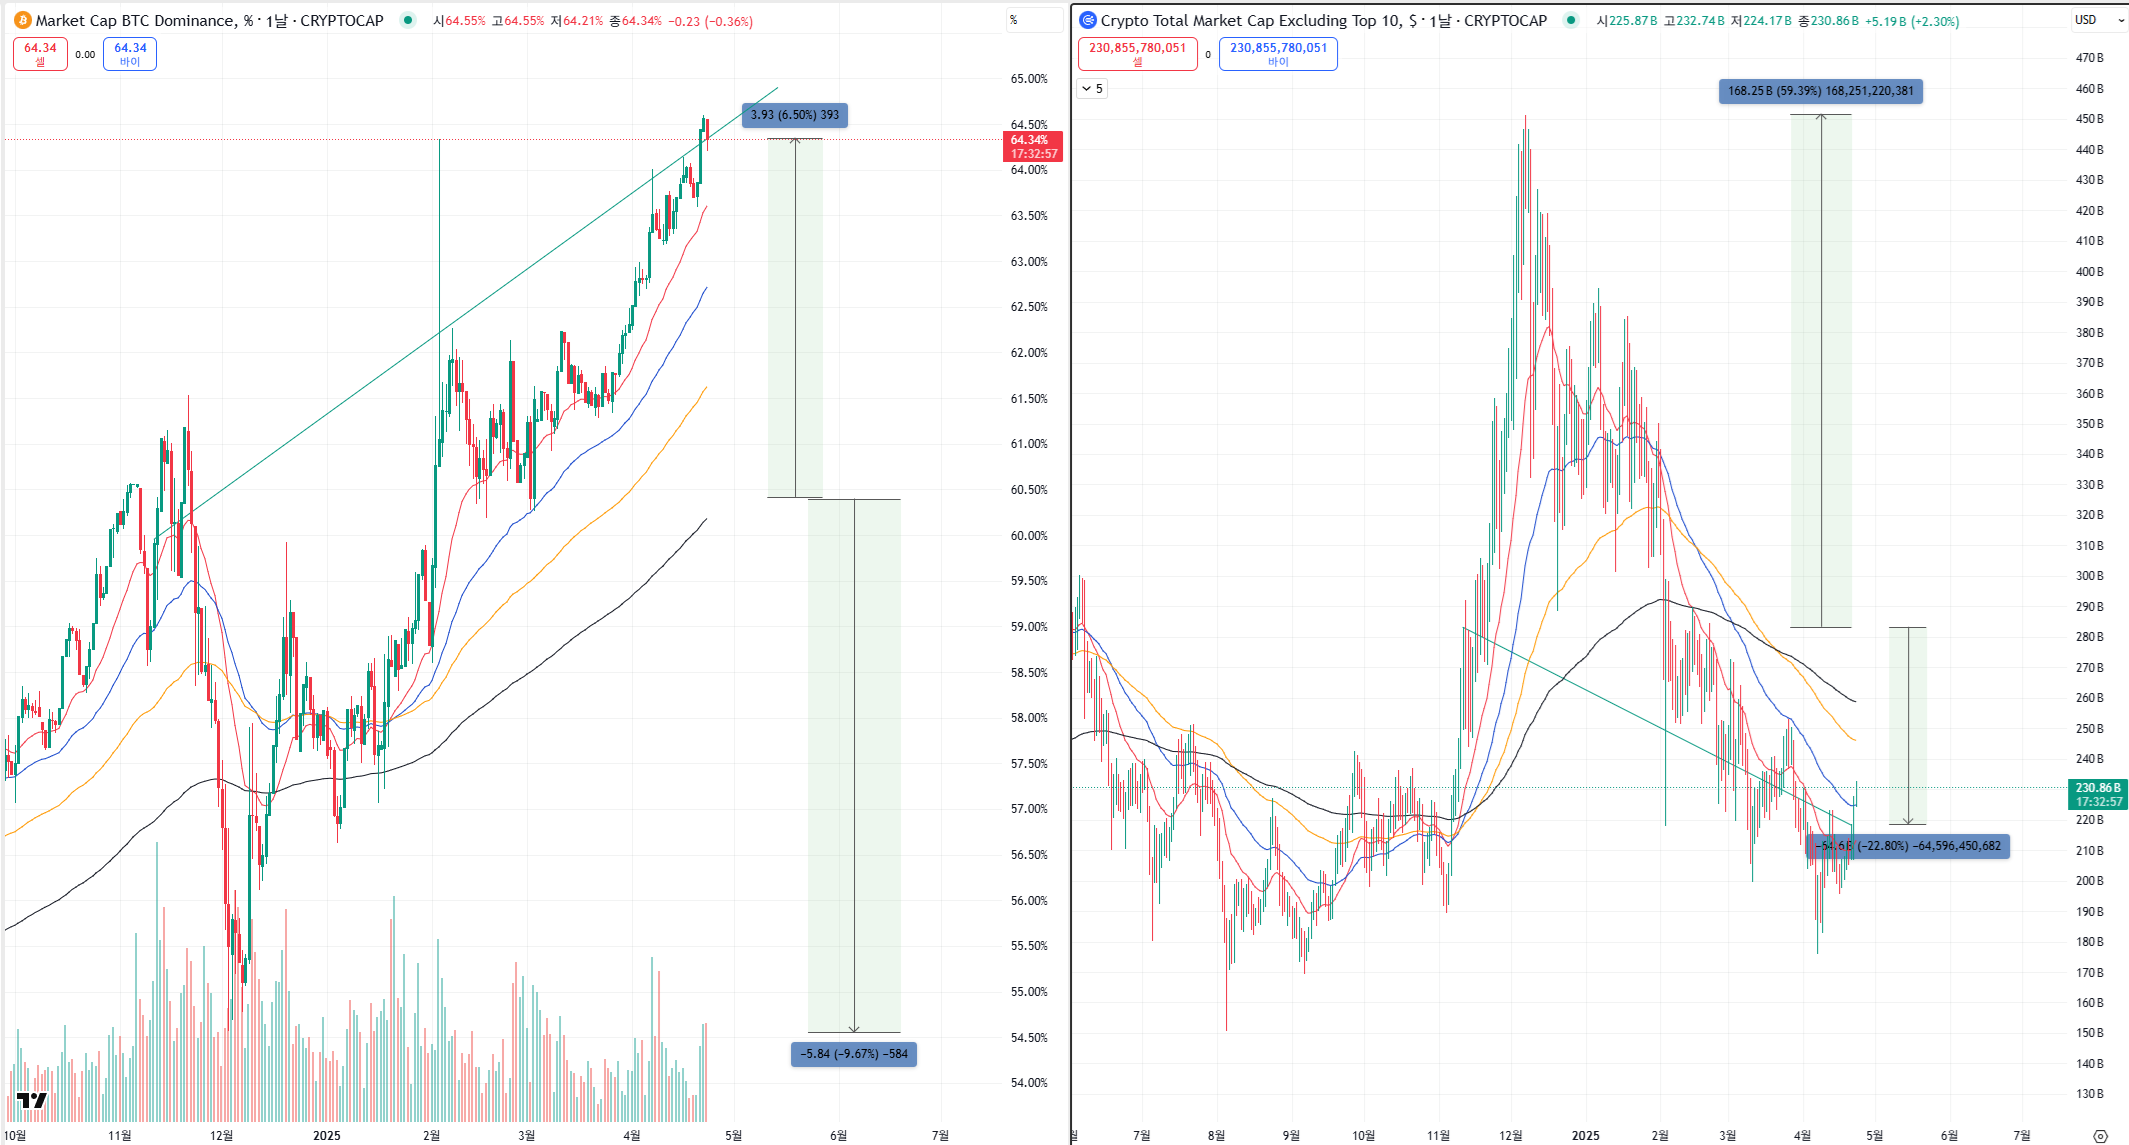The width and height of the screenshot is (2129, 1145).
Task: Open chart settings hexagon icon at bottom right
Action: (x=2100, y=1135)
